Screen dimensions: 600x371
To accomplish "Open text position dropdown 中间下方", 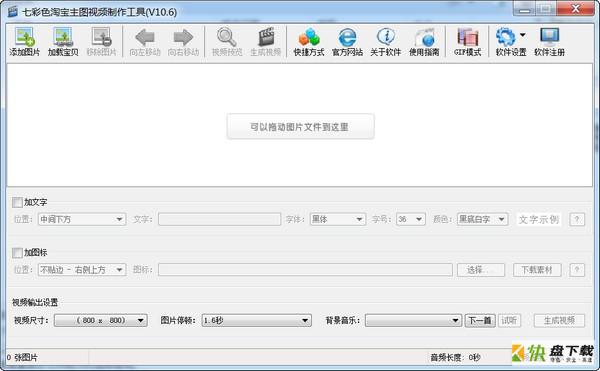I will pyautogui.click(x=82, y=219).
